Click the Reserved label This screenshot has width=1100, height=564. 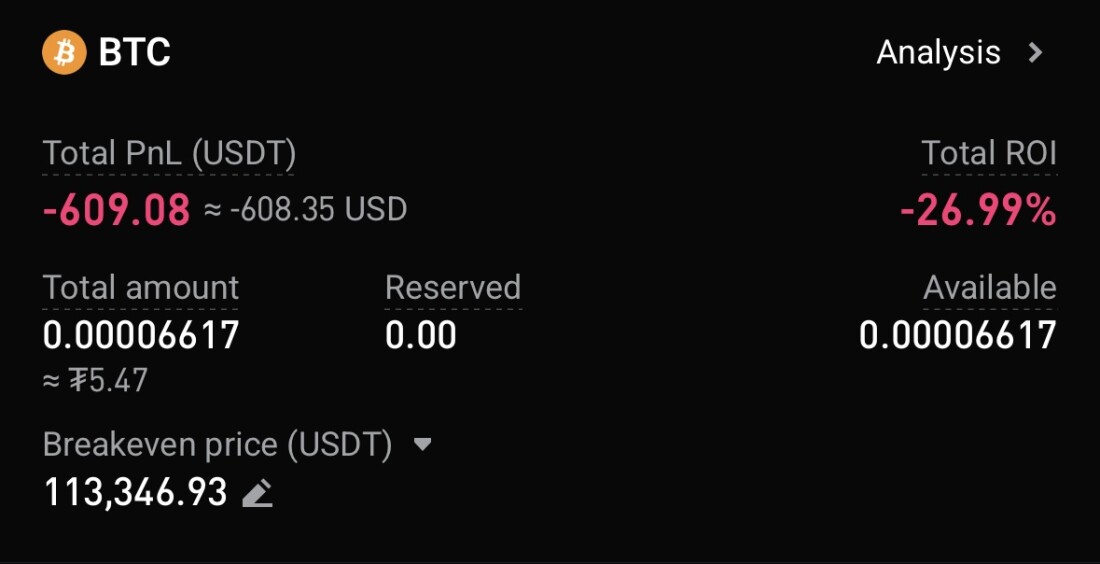pos(453,288)
